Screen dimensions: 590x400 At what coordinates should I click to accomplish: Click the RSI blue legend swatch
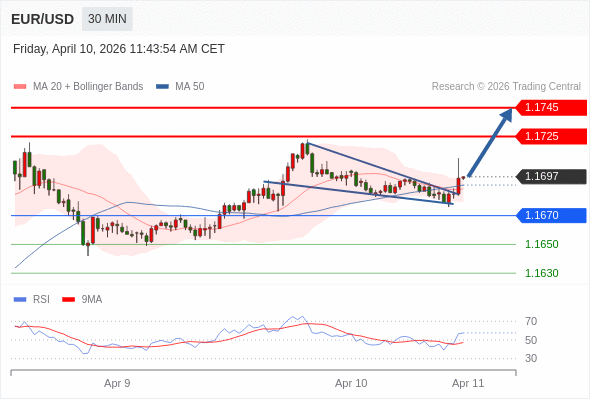pos(20,300)
